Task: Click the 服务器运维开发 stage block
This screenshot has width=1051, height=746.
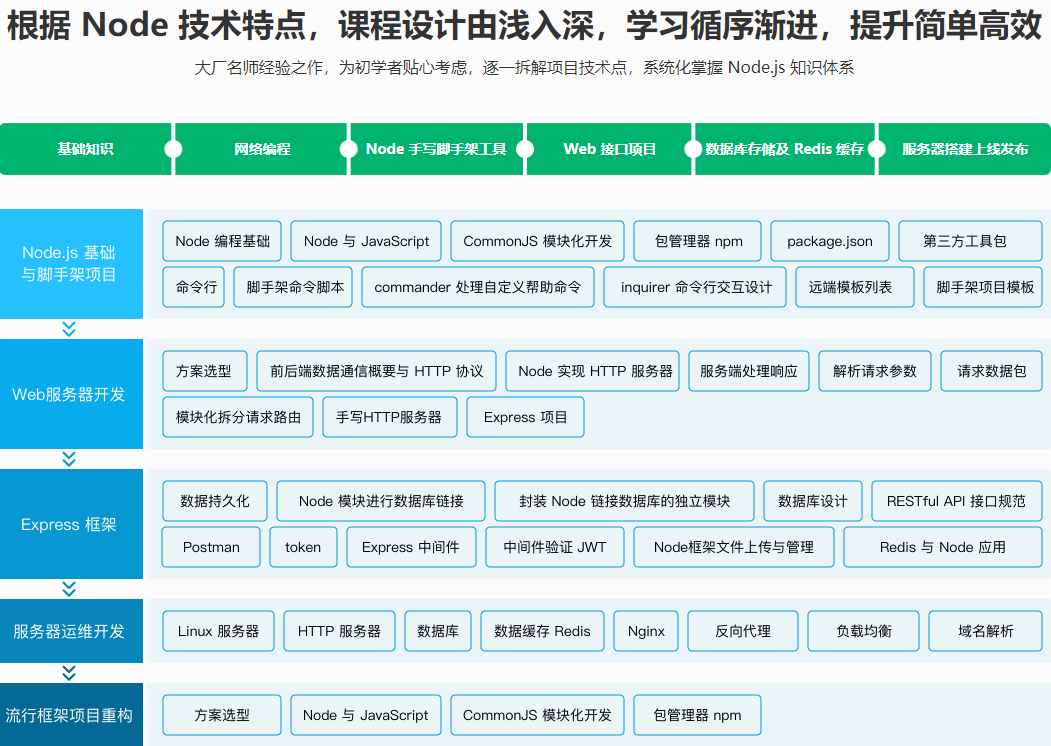Action: tap(71, 631)
